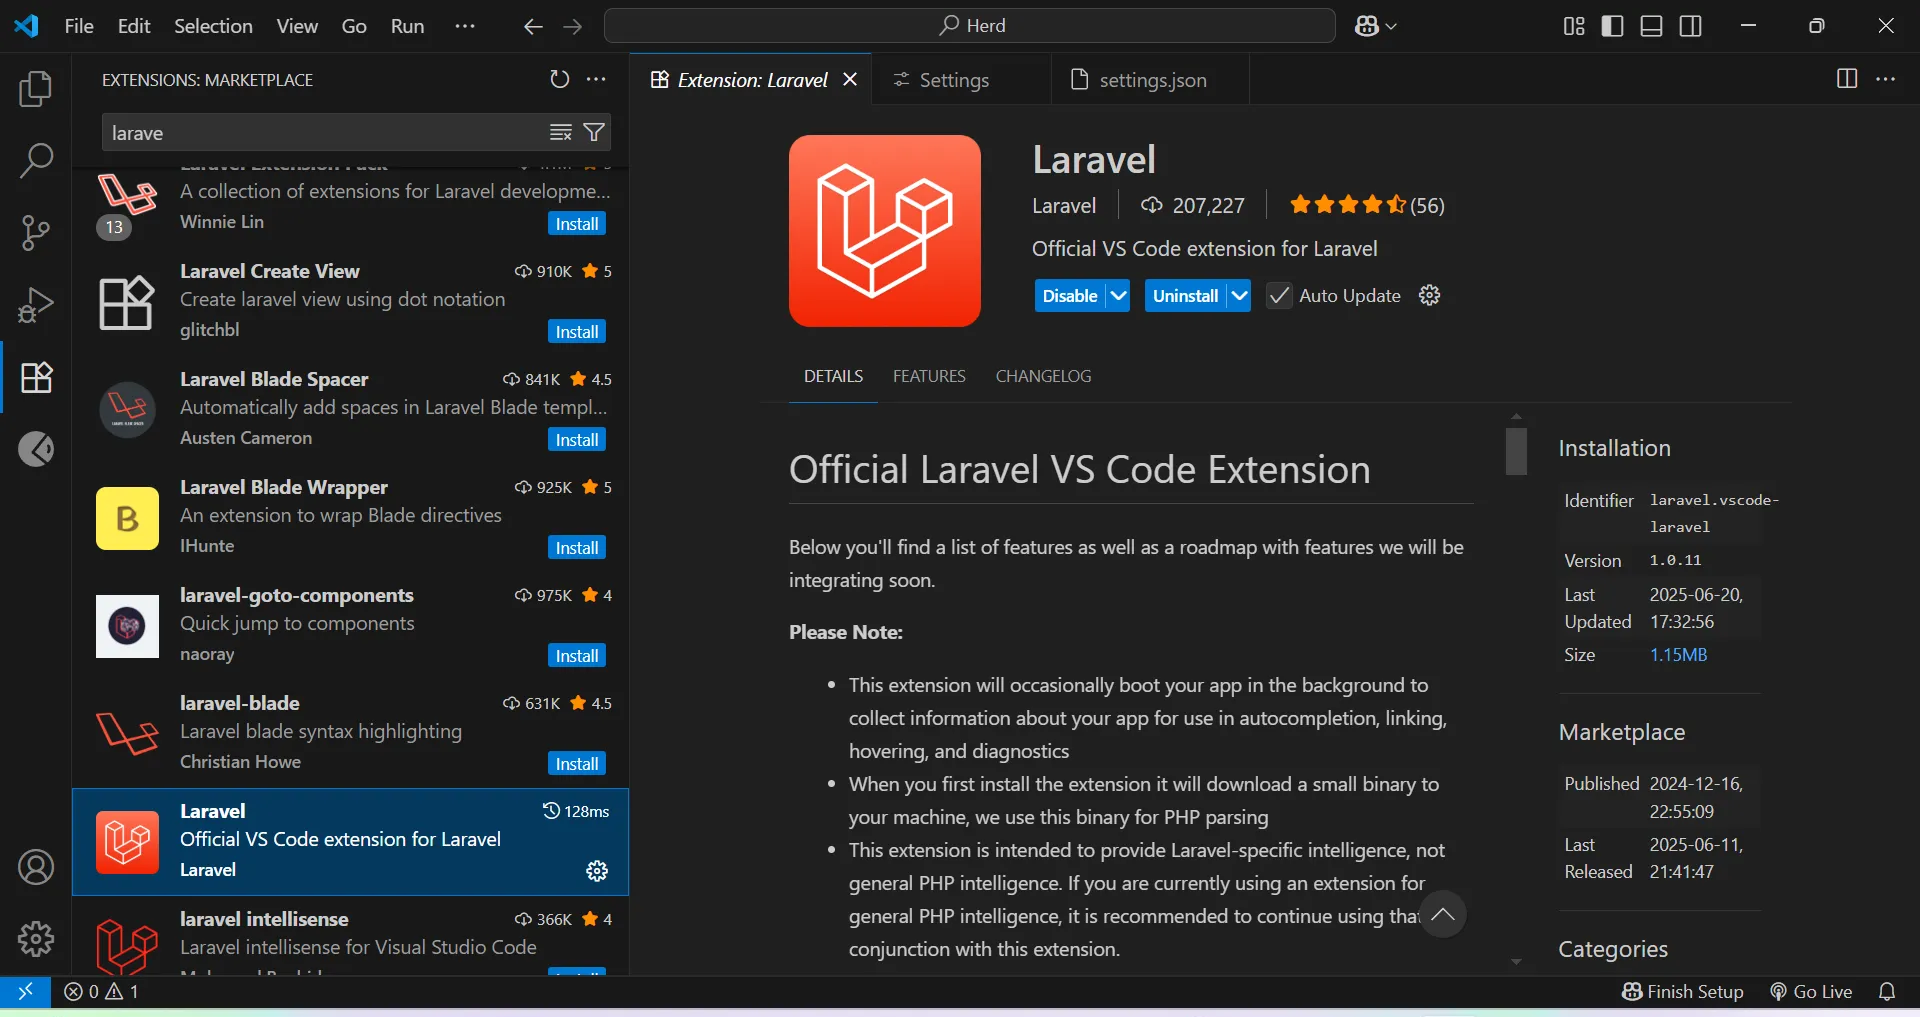Screen dimensions: 1920x1017
Task: Select the Extensions view icon
Action: click(36, 377)
